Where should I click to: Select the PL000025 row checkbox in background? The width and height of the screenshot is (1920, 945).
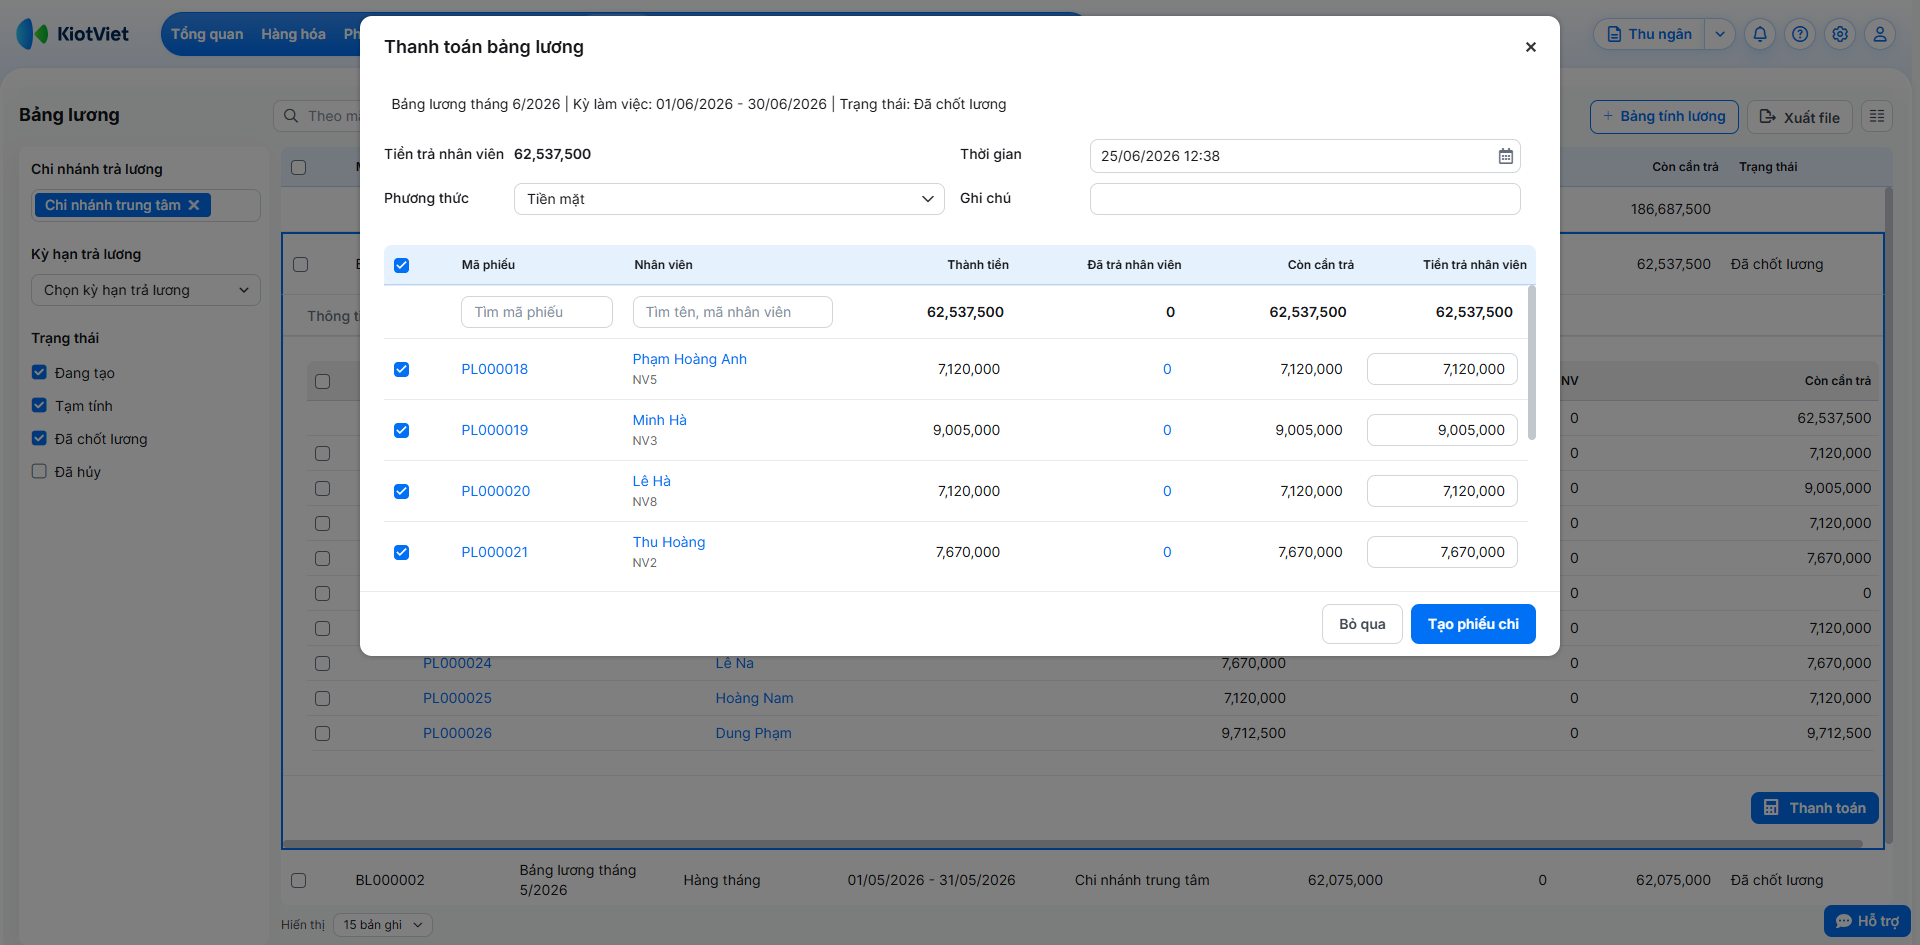[x=322, y=698]
